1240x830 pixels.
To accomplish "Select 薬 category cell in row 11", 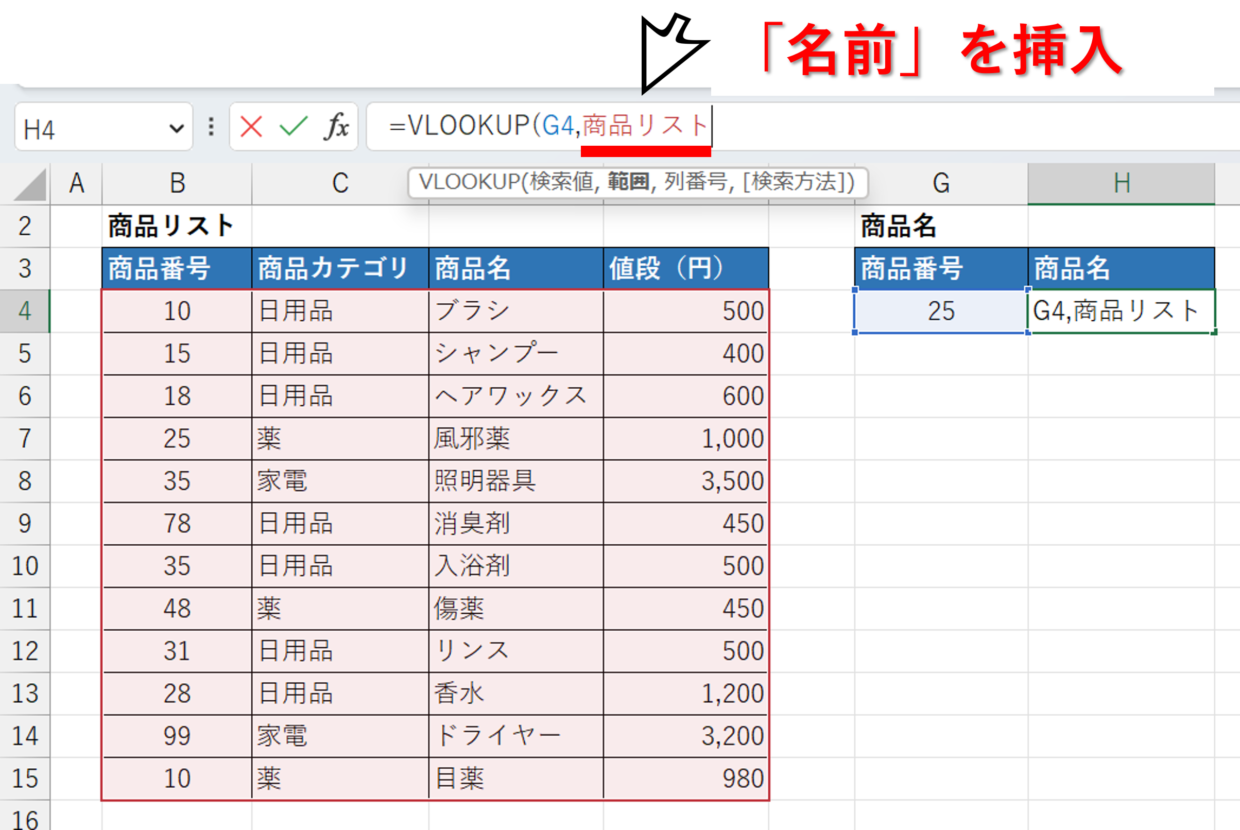I will click(x=340, y=608).
